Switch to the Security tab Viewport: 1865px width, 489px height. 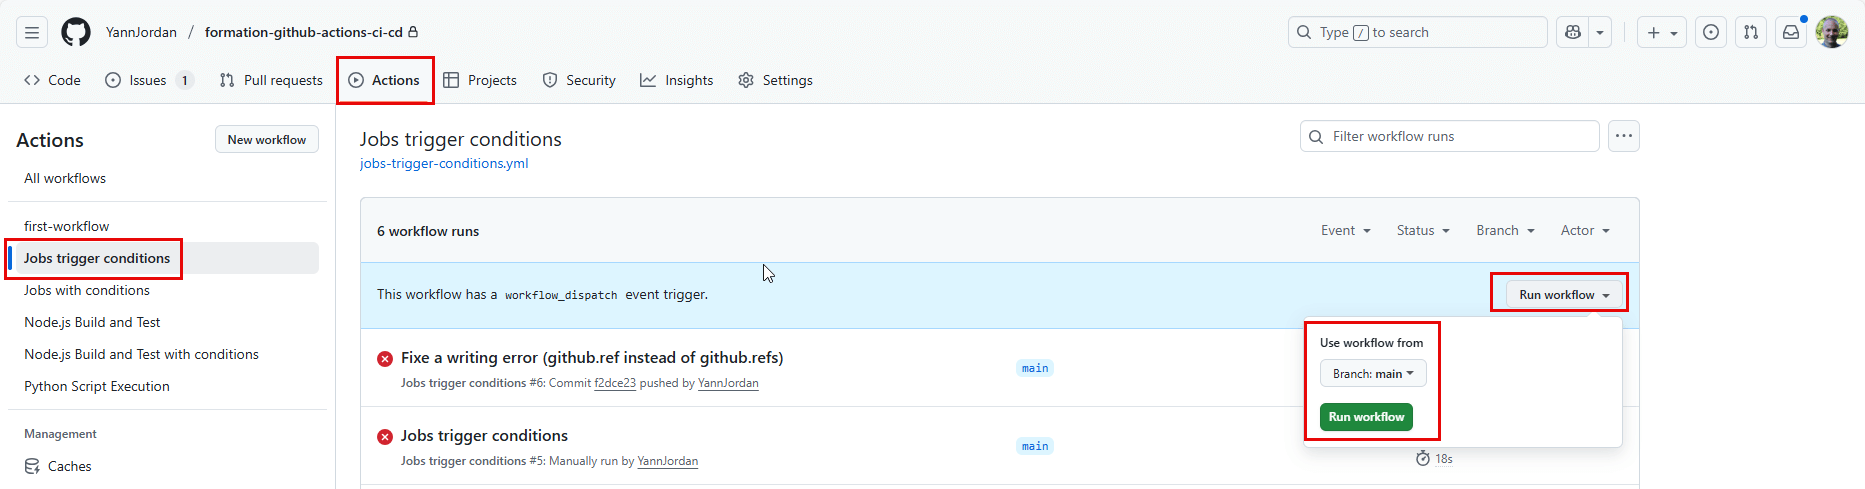579,80
